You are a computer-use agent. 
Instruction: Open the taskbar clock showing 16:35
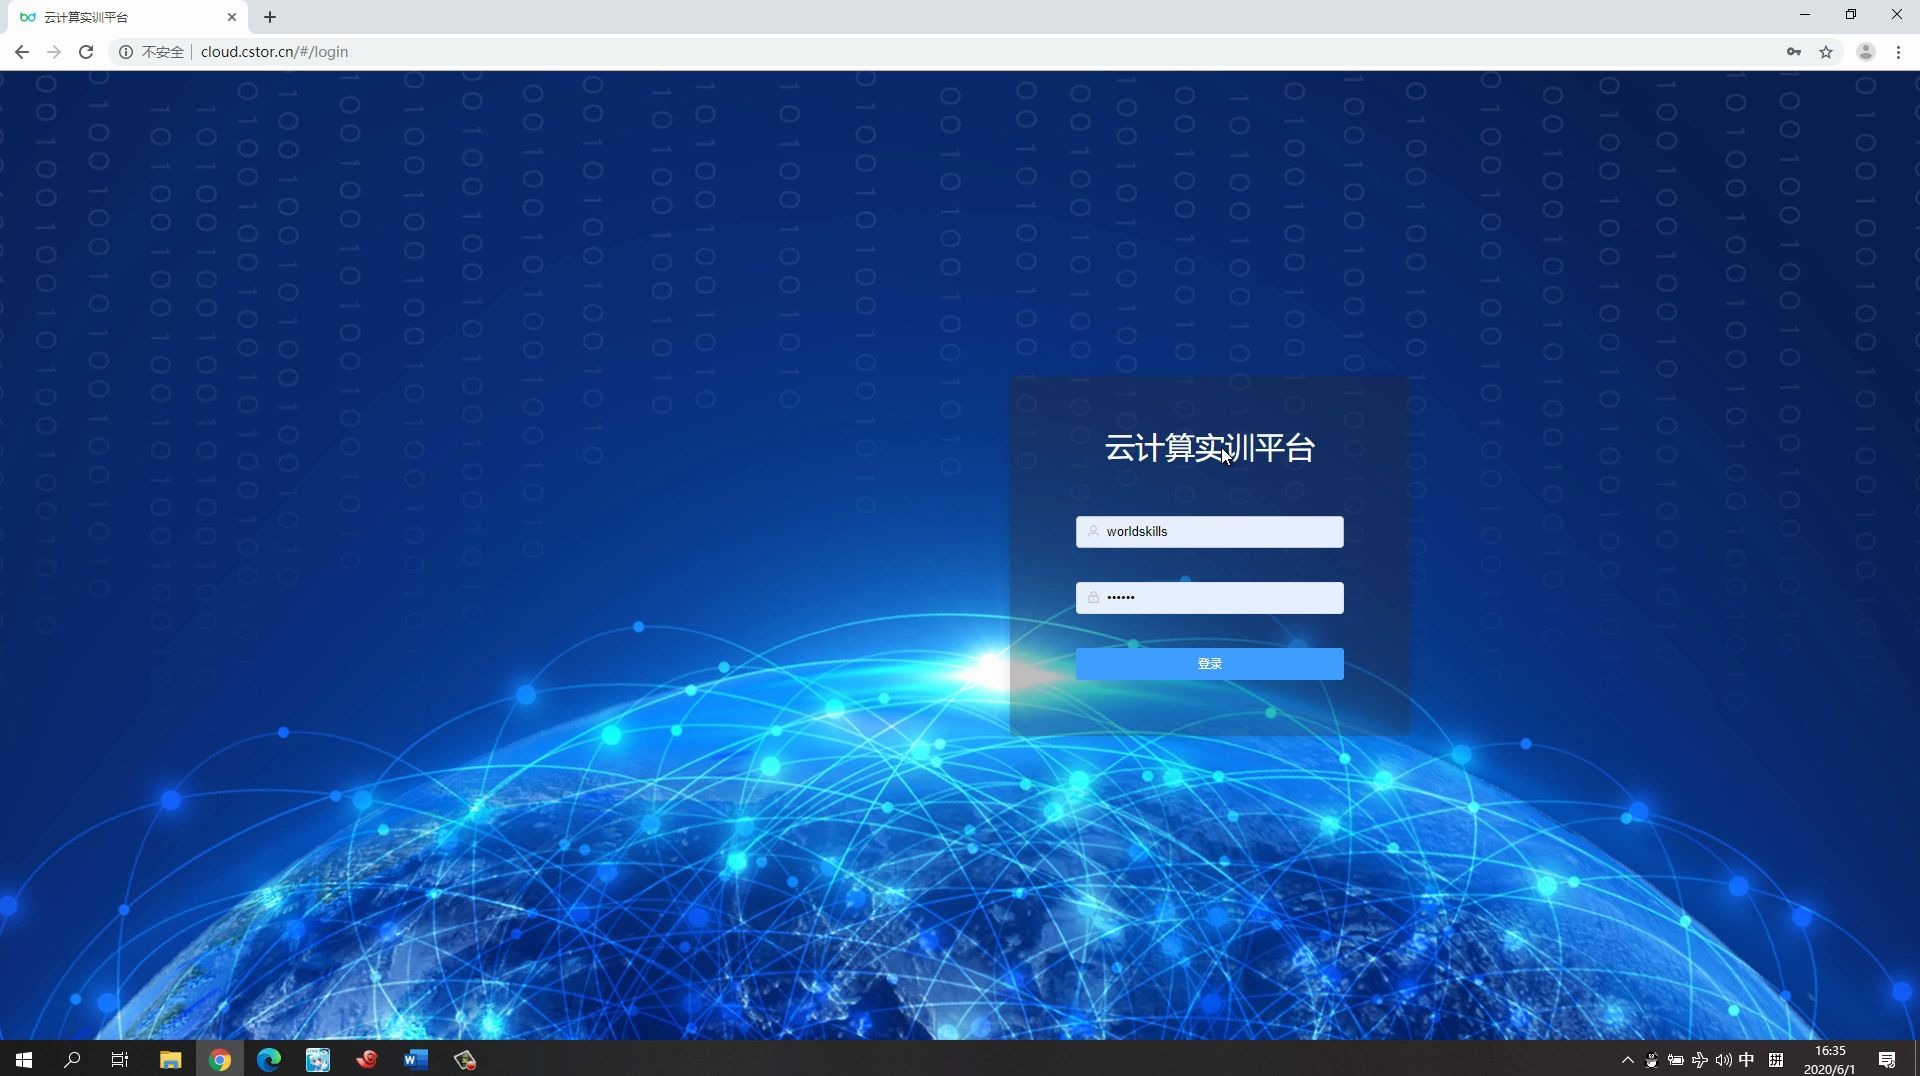click(1830, 1060)
